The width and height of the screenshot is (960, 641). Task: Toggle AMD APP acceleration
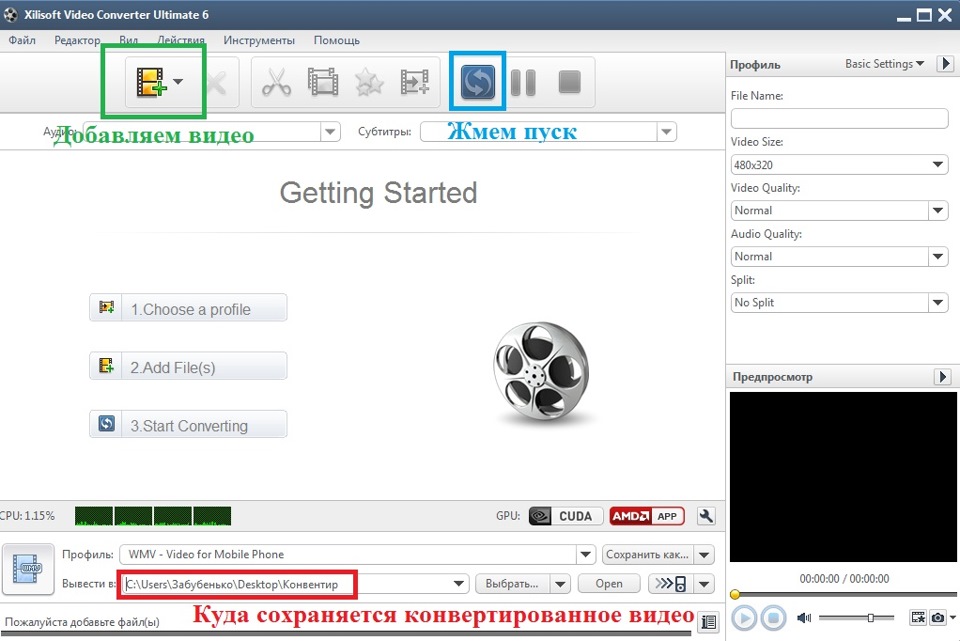tap(647, 516)
